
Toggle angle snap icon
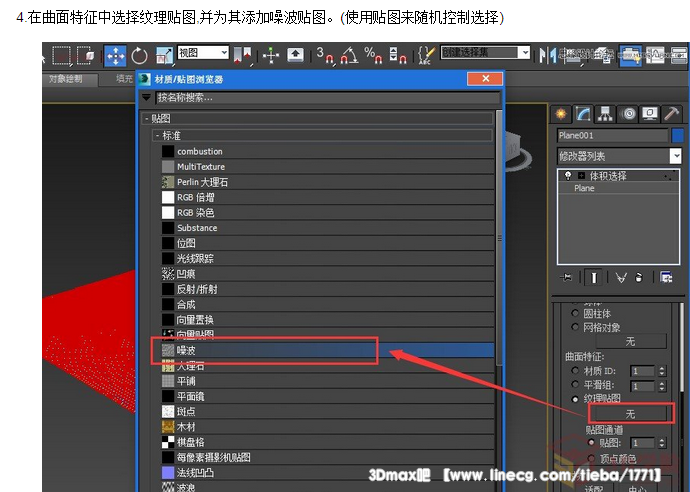coord(350,56)
